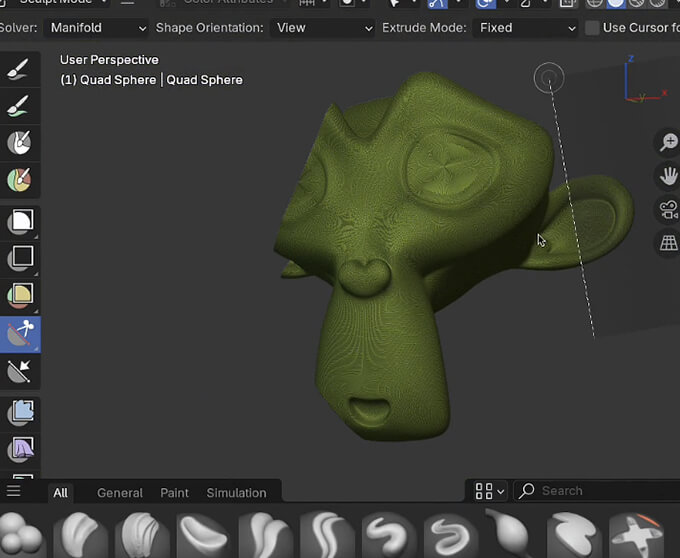Select the Mask brush tool
Image resolution: width=680 pixels, height=558 pixels.
coord(20,143)
